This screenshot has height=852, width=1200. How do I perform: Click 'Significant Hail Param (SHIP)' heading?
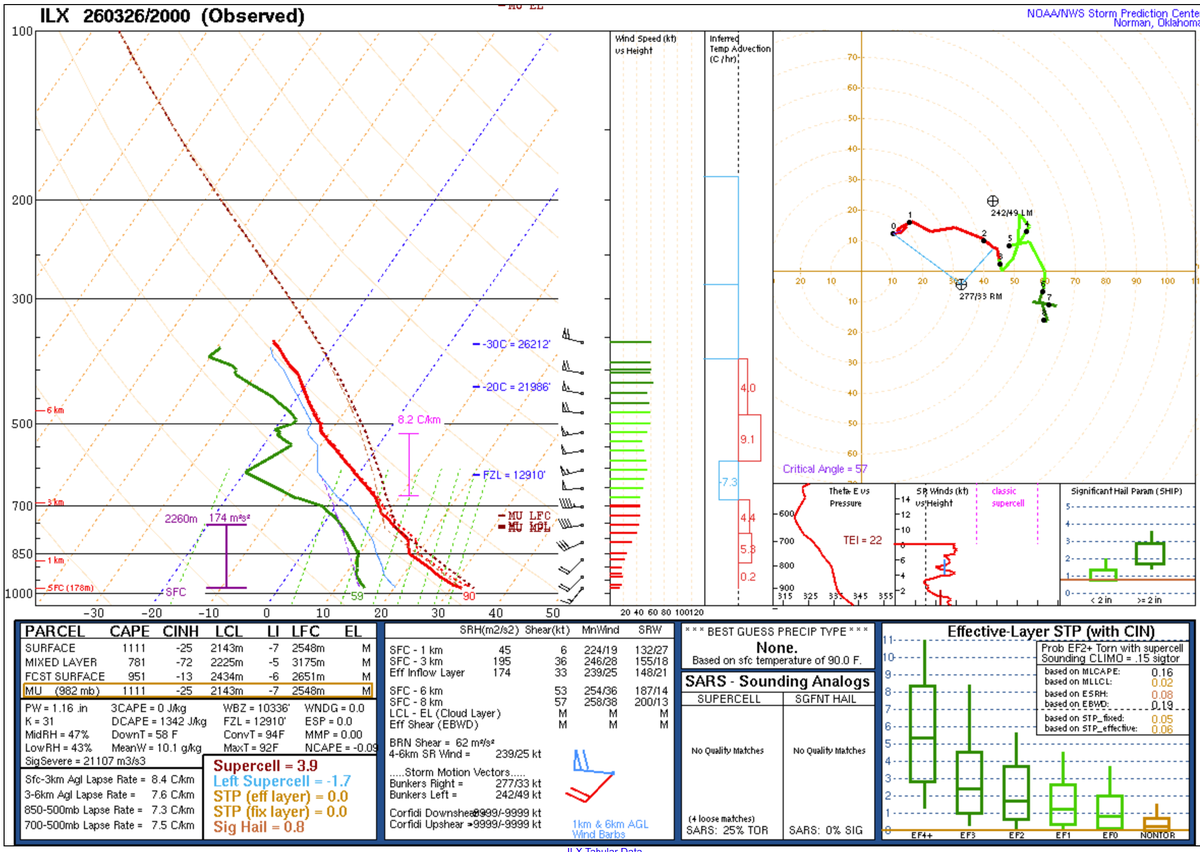pos(1126,492)
